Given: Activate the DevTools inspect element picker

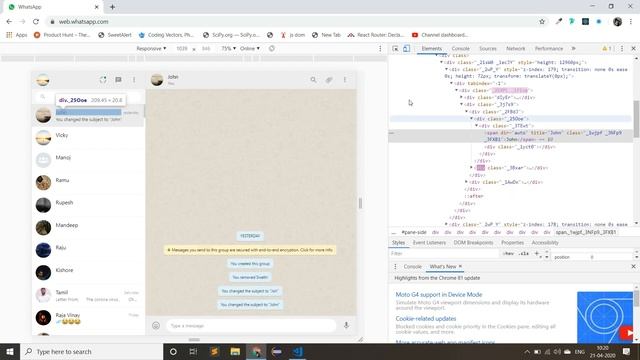Looking at the screenshot, I should [x=395, y=48].
